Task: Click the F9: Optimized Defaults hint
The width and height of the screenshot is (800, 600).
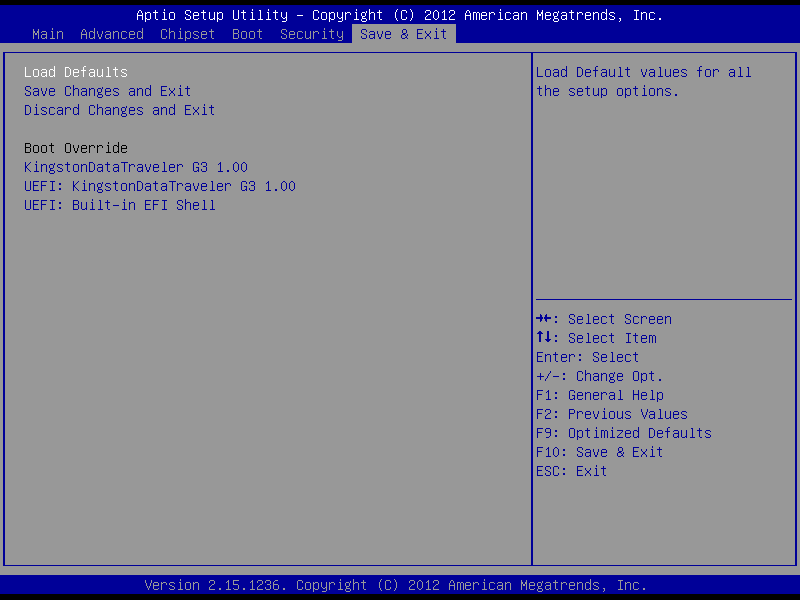Action: [x=624, y=433]
